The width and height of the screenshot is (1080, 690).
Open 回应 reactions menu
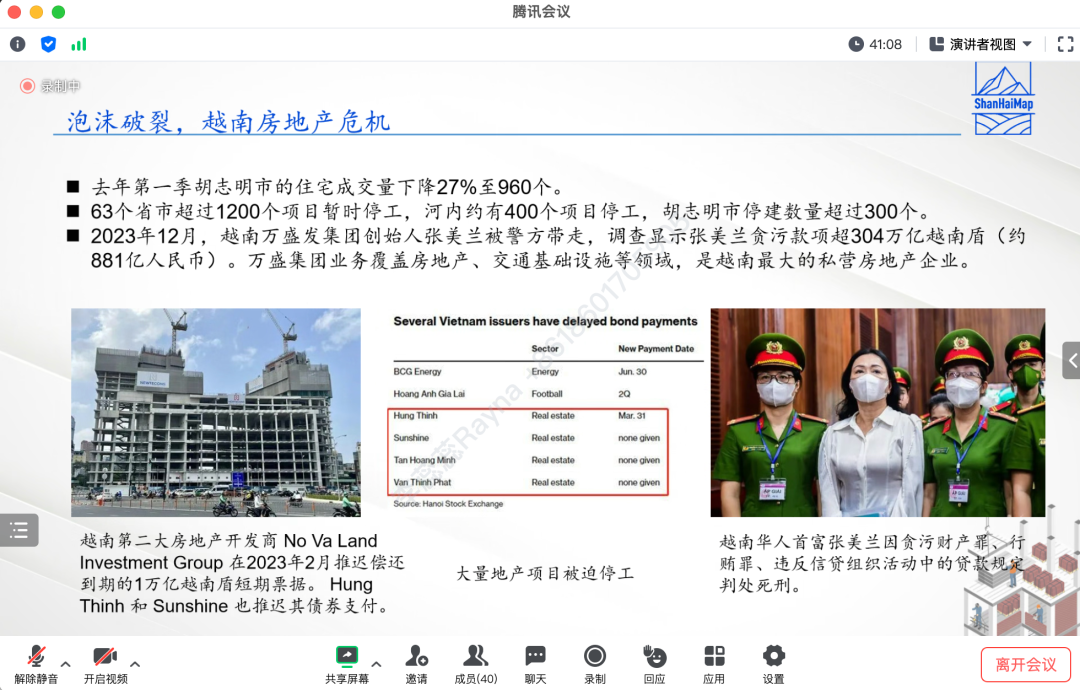point(654,665)
